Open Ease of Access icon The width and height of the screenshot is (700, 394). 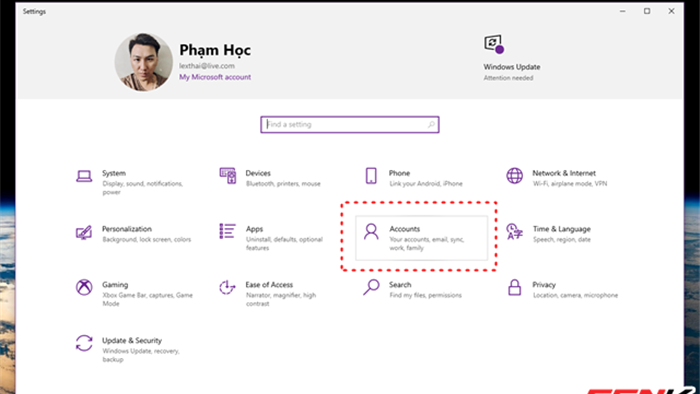(227, 287)
